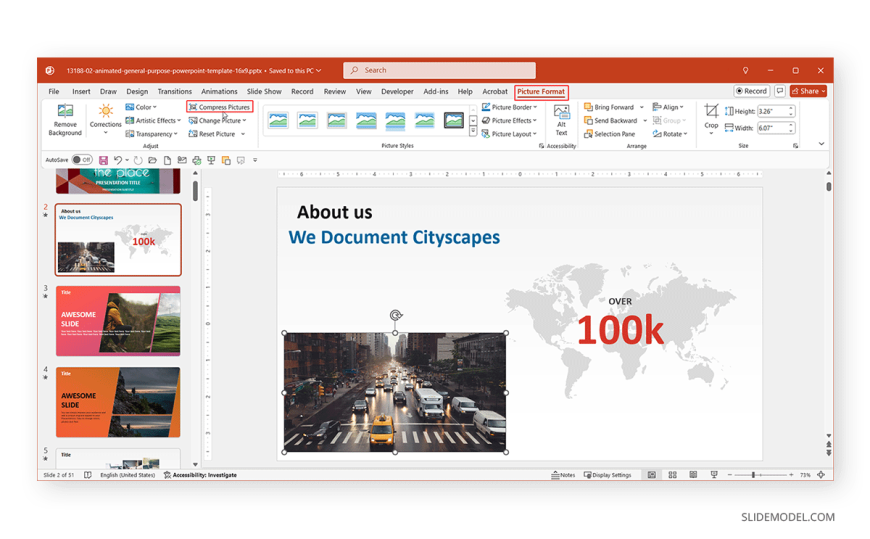Expand the Reset Picture arrow
This screenshot has width=870, height=539.
[243, 134]
